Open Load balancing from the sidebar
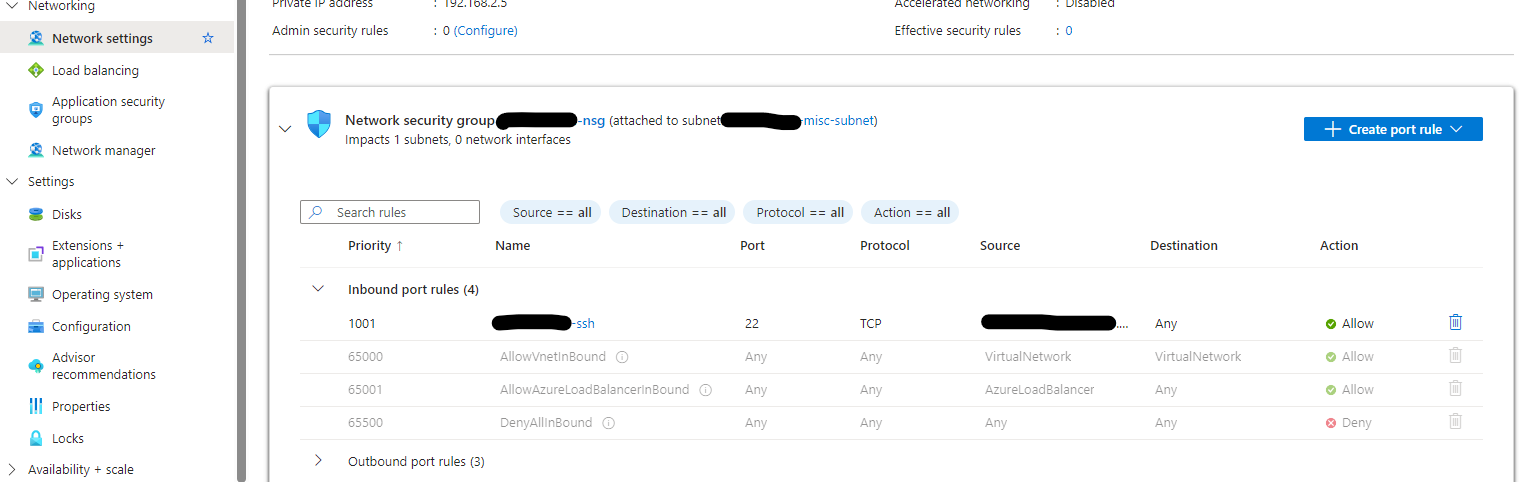1519x482 pixels. tap(95, 71)
